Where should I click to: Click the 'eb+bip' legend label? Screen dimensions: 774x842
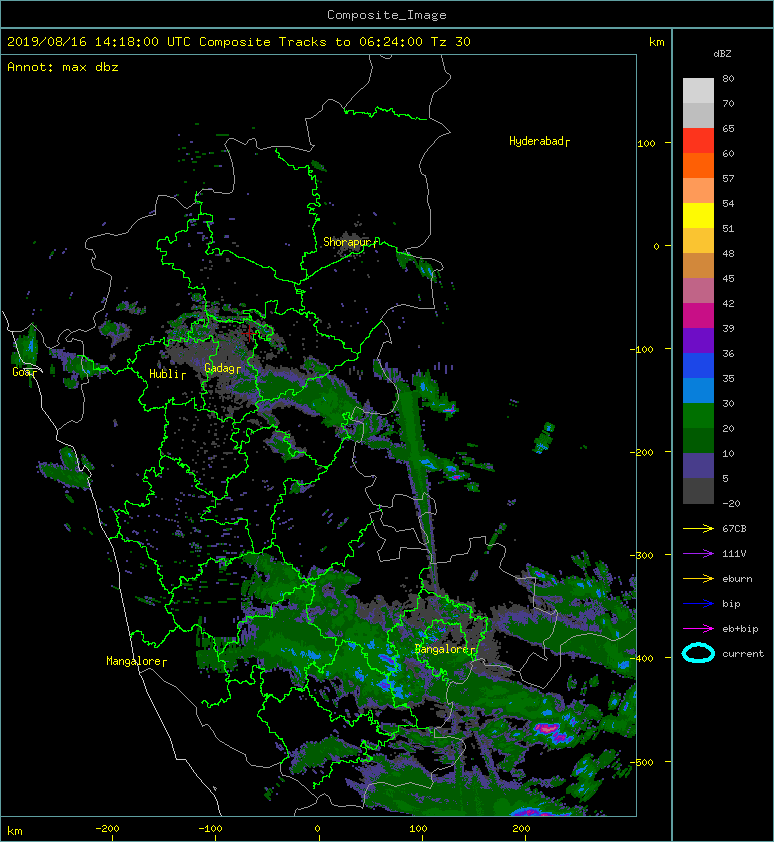click(x=740, y=629)
